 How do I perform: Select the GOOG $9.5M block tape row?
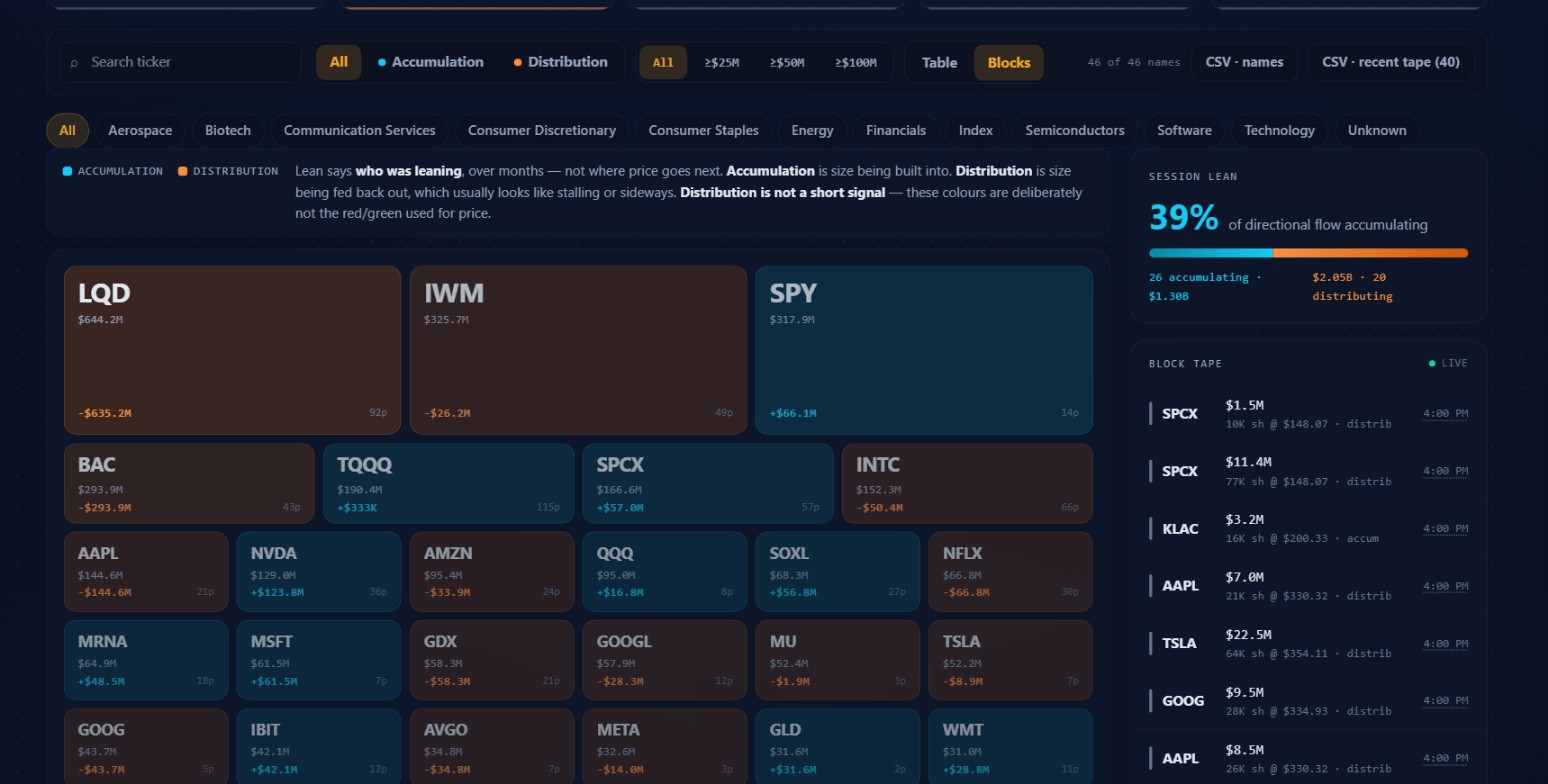pos(1308,701)
